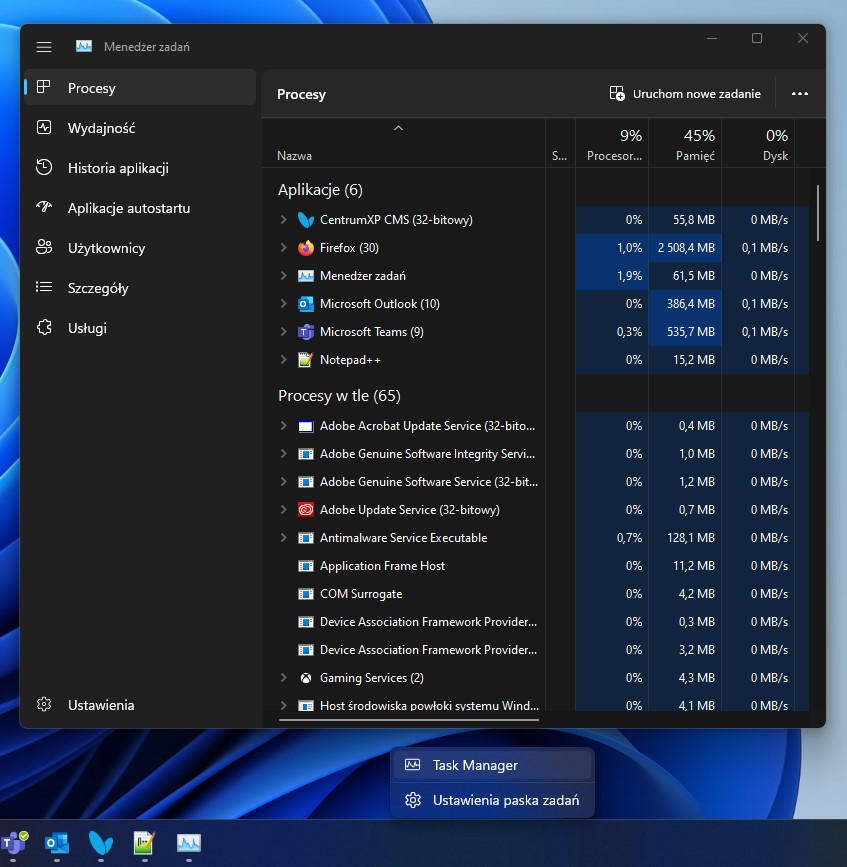Expand Adobe Acrobat Update Service row
Image resolution: width=847 pixels, height=867 pixels.
pos(283,426)
